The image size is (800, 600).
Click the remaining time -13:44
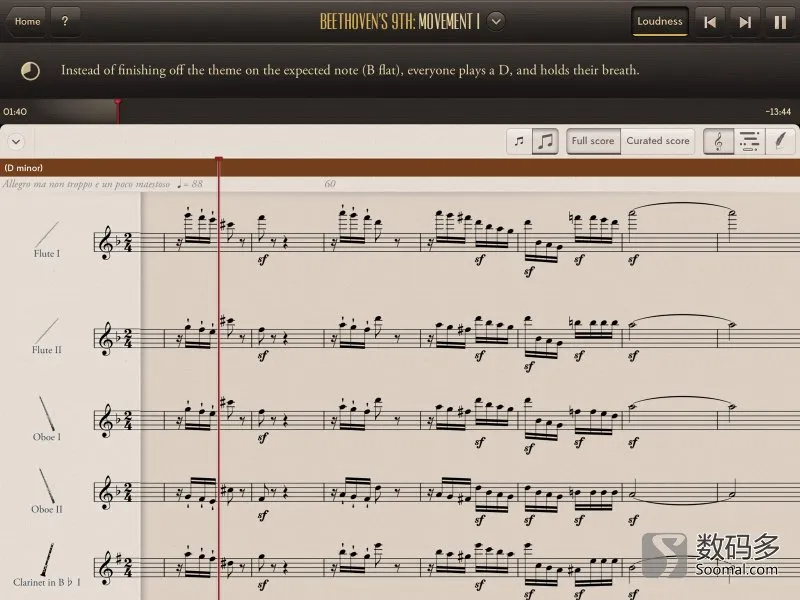778,112
